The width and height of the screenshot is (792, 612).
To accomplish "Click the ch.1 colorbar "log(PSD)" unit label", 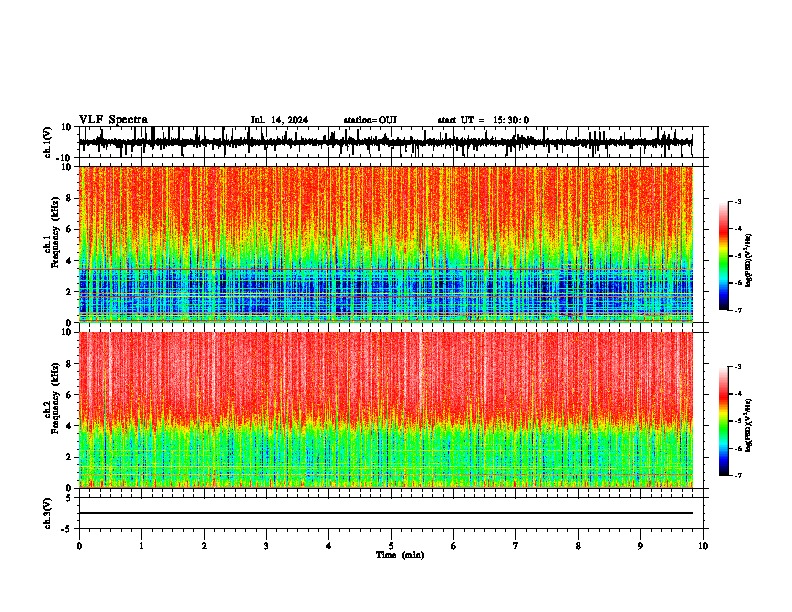I will click(x=749, y=261).
